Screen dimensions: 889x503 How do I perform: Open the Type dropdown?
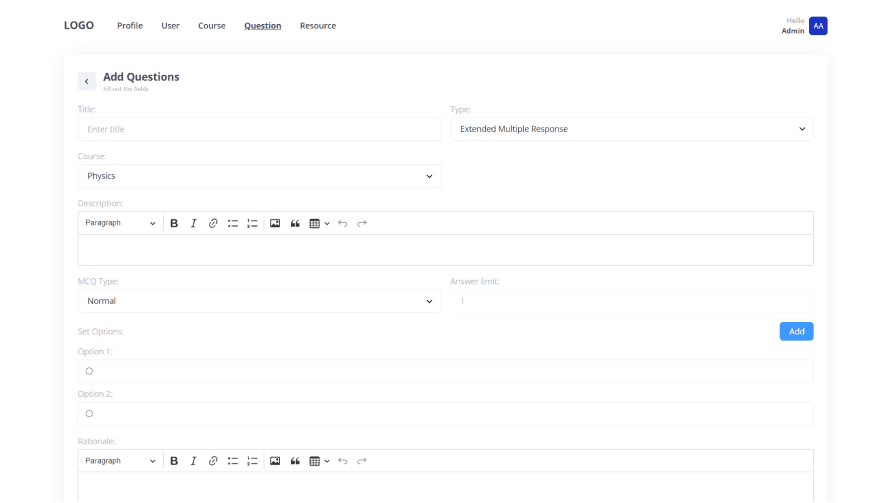631,129
